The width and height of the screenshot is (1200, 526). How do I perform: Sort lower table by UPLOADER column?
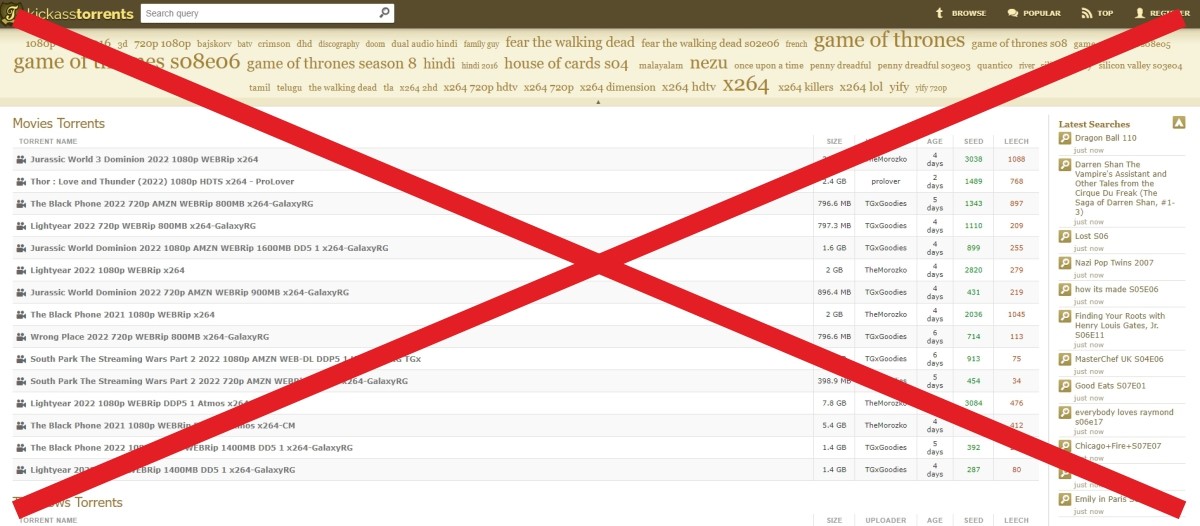tap(885, 520)
